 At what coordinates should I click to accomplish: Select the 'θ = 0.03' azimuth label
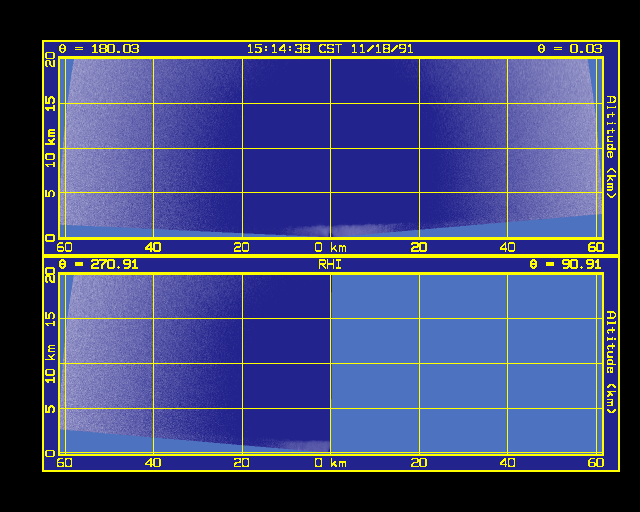(x=569, y=49)
